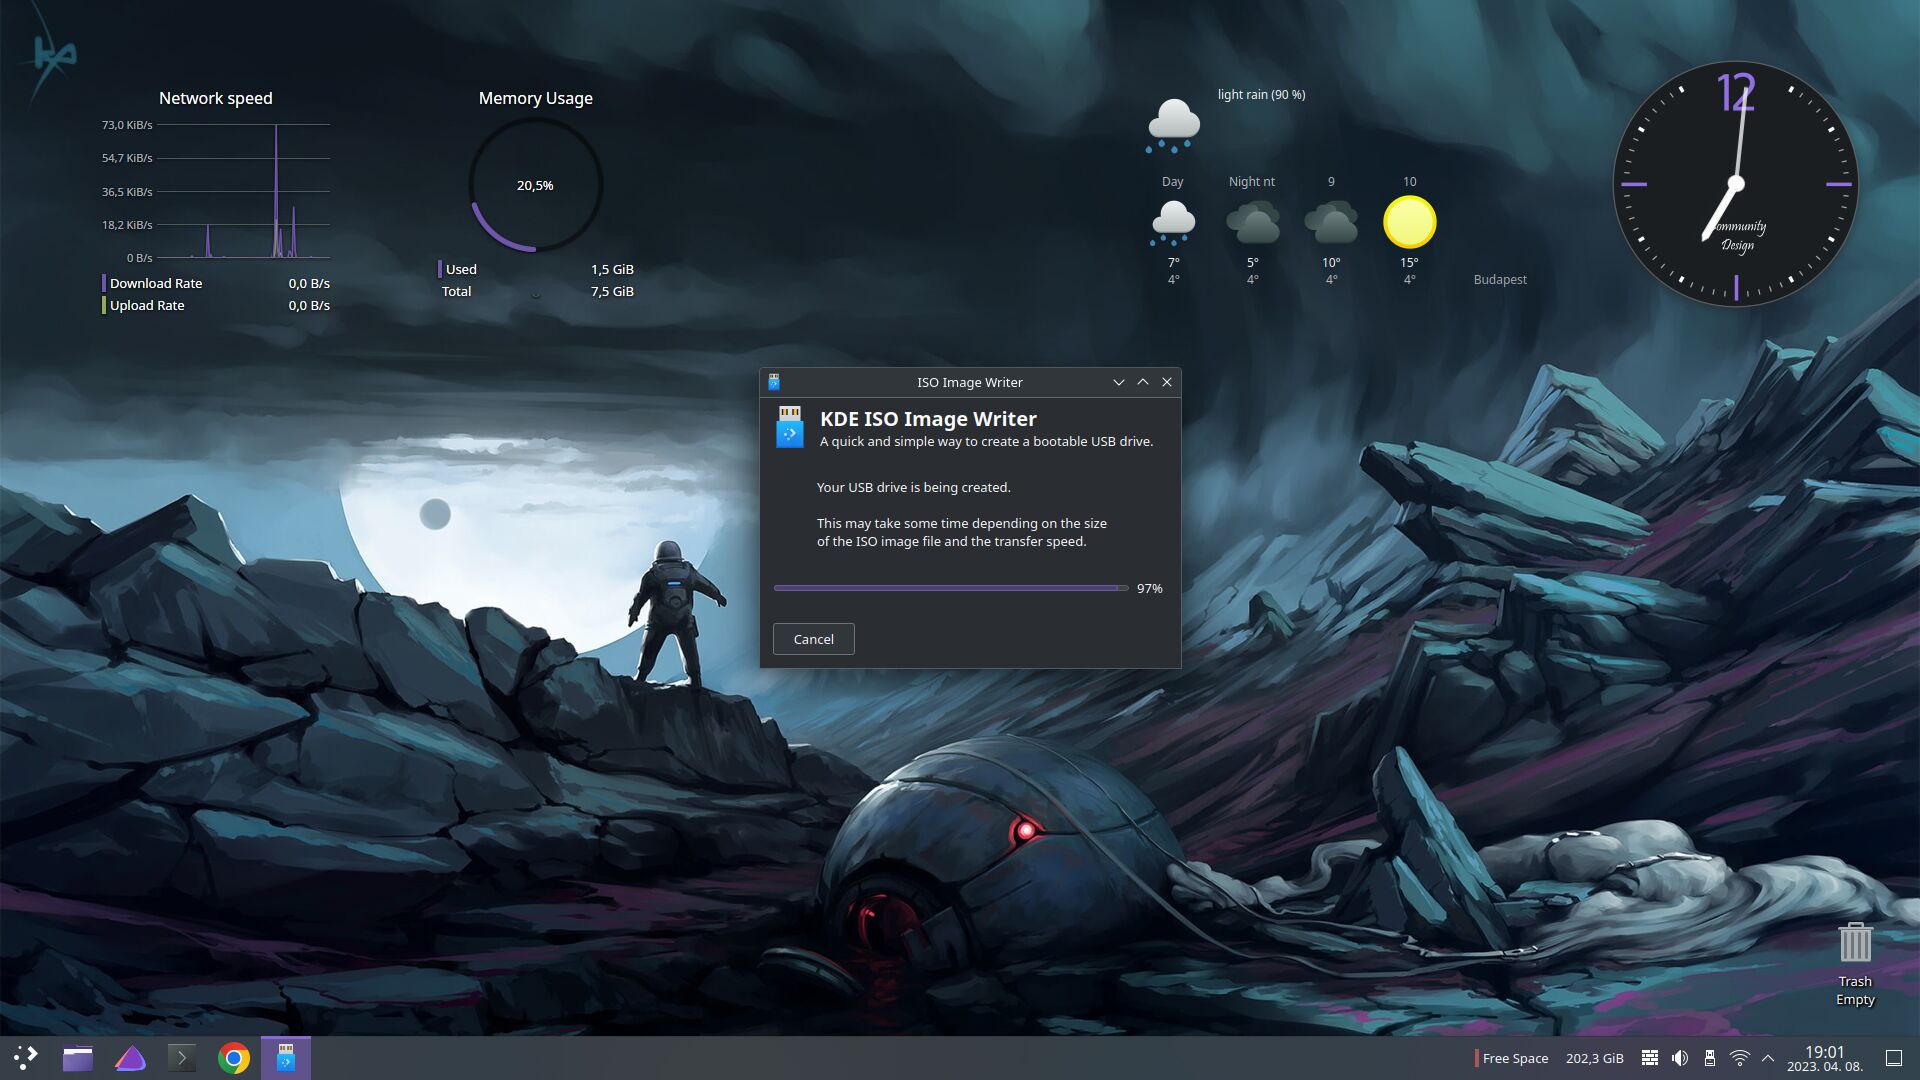Viewport: 1920px width, 1080px height.
Task: Select the day 9 forecast cloud icon
Action: point(1331,223)
